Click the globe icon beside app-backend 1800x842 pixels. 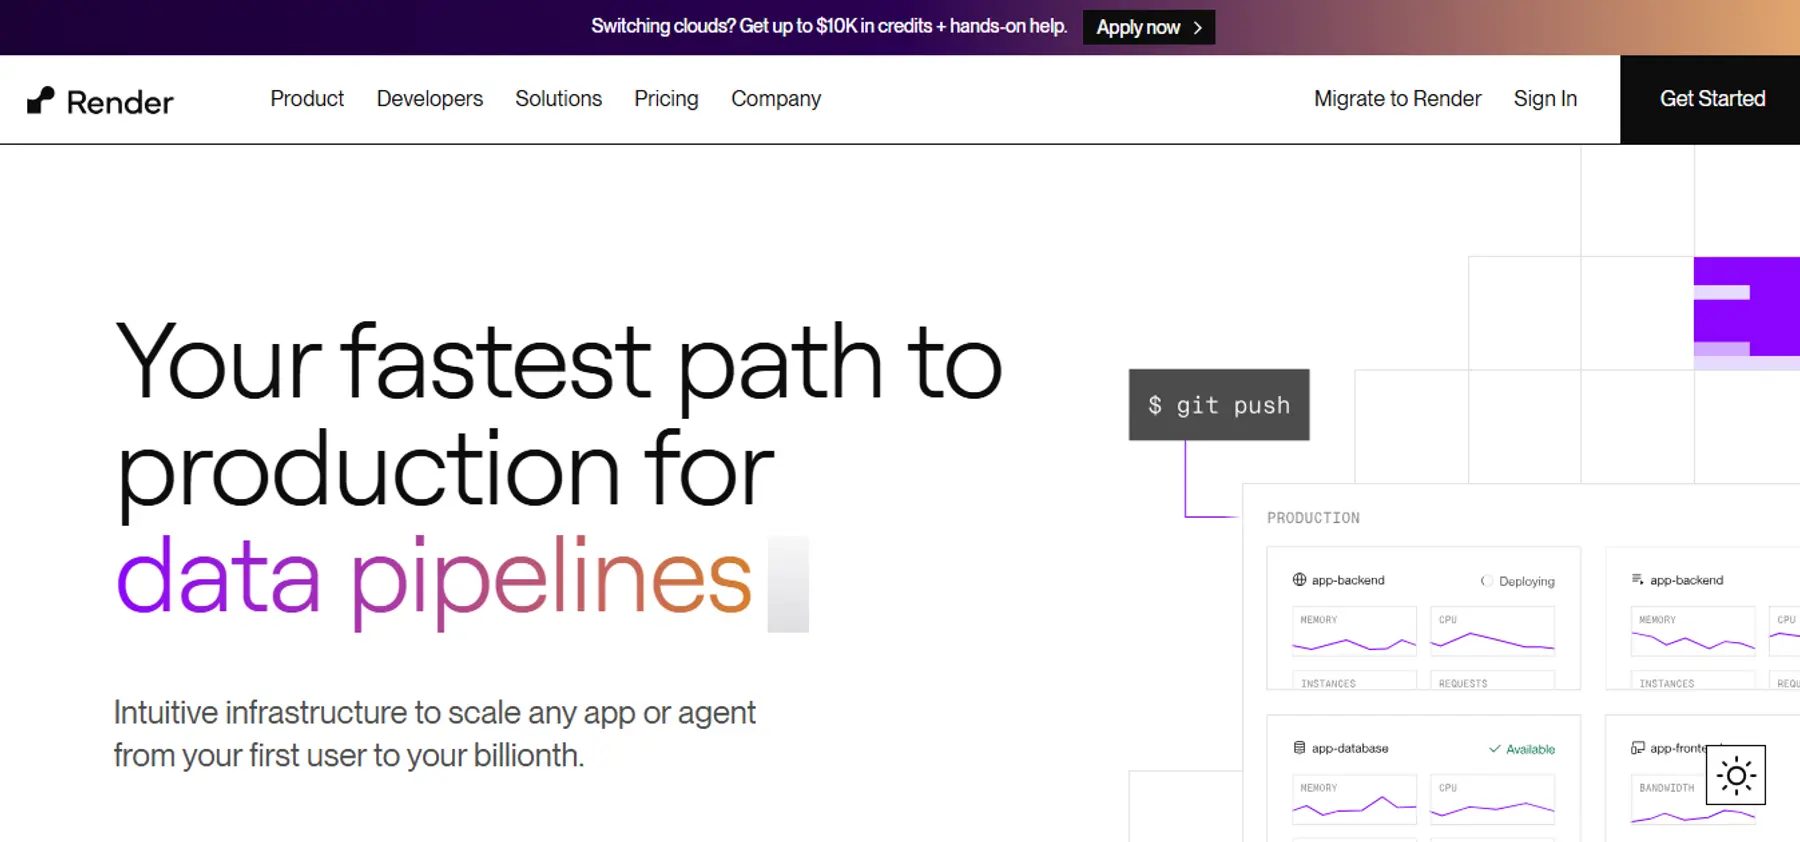(x=1299, y=580)
